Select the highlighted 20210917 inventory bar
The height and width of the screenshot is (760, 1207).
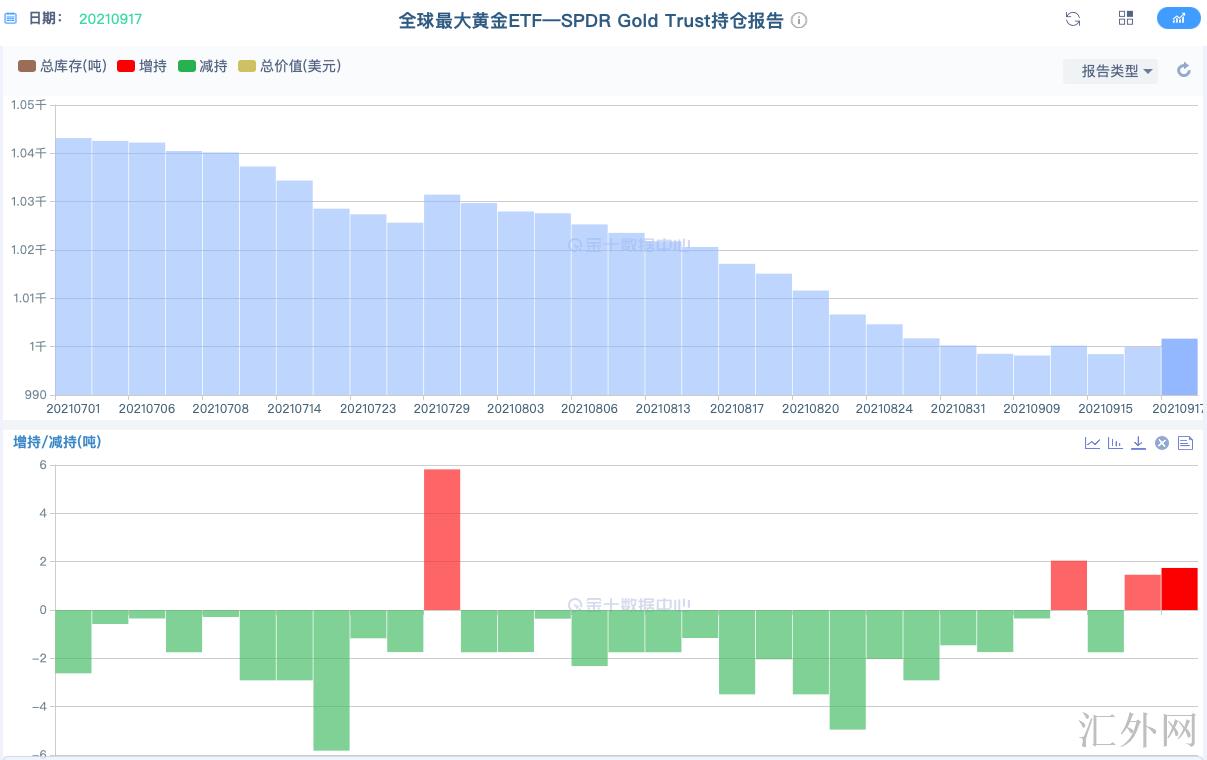1179,367
